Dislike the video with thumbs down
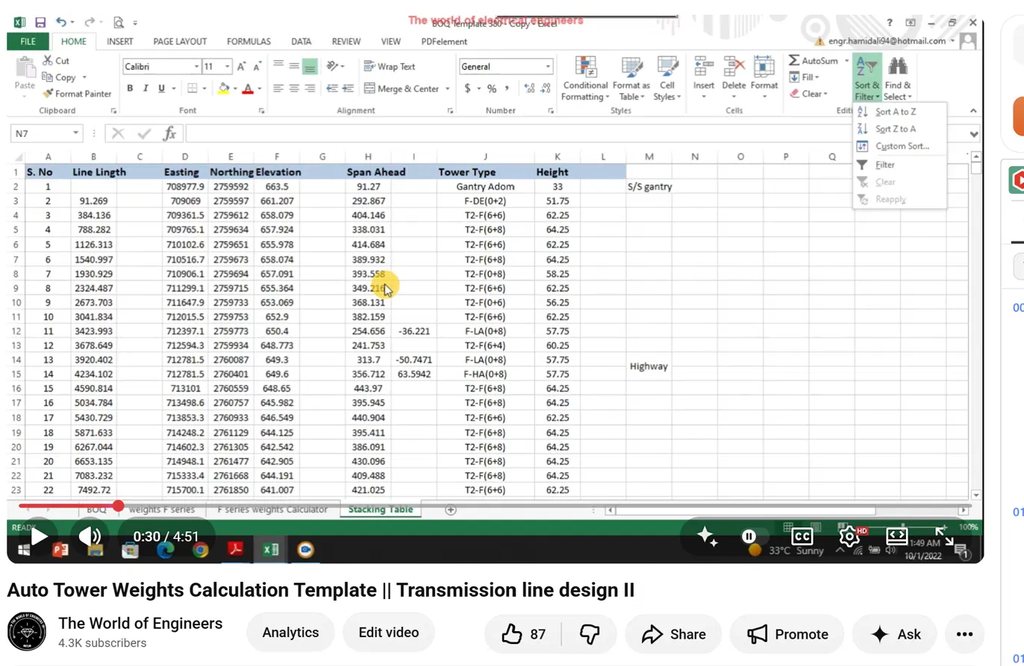 pos(589,634)
